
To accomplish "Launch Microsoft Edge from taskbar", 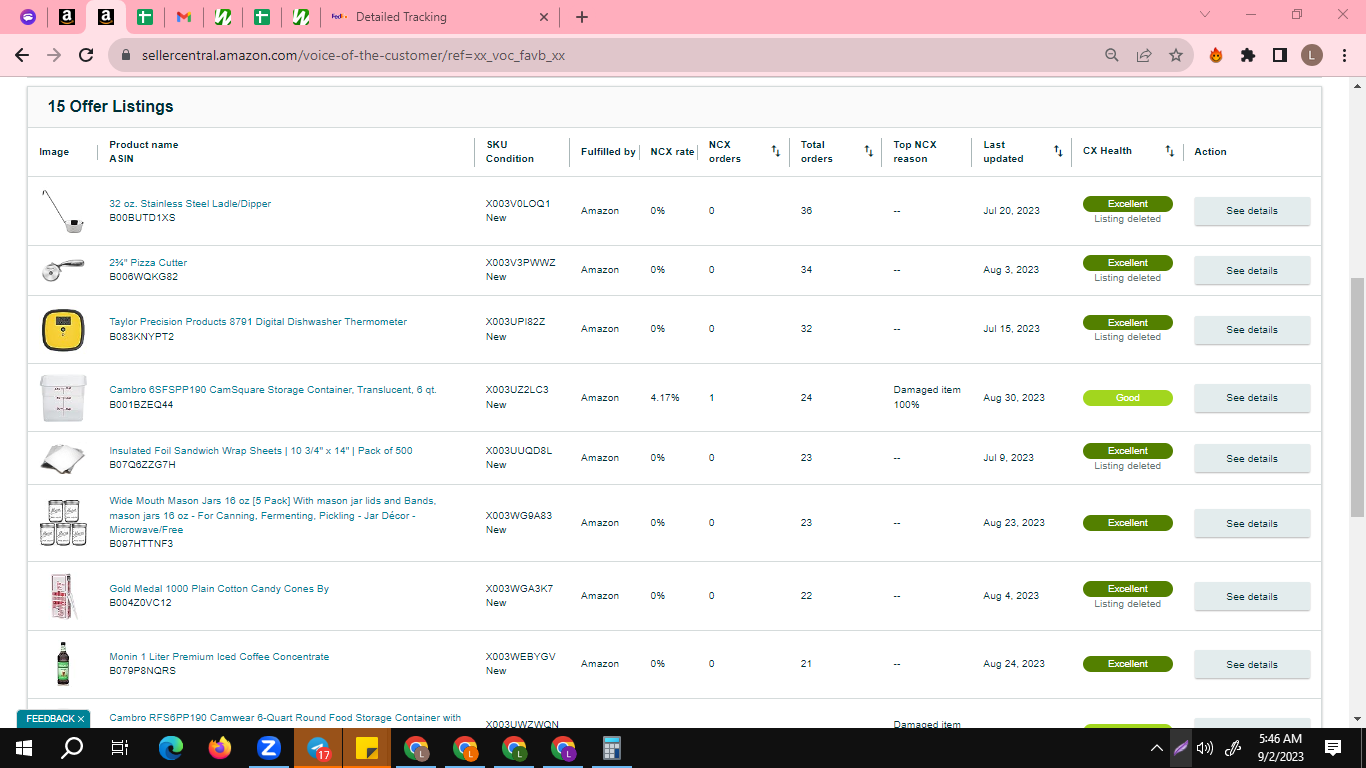I will point(171,748).
